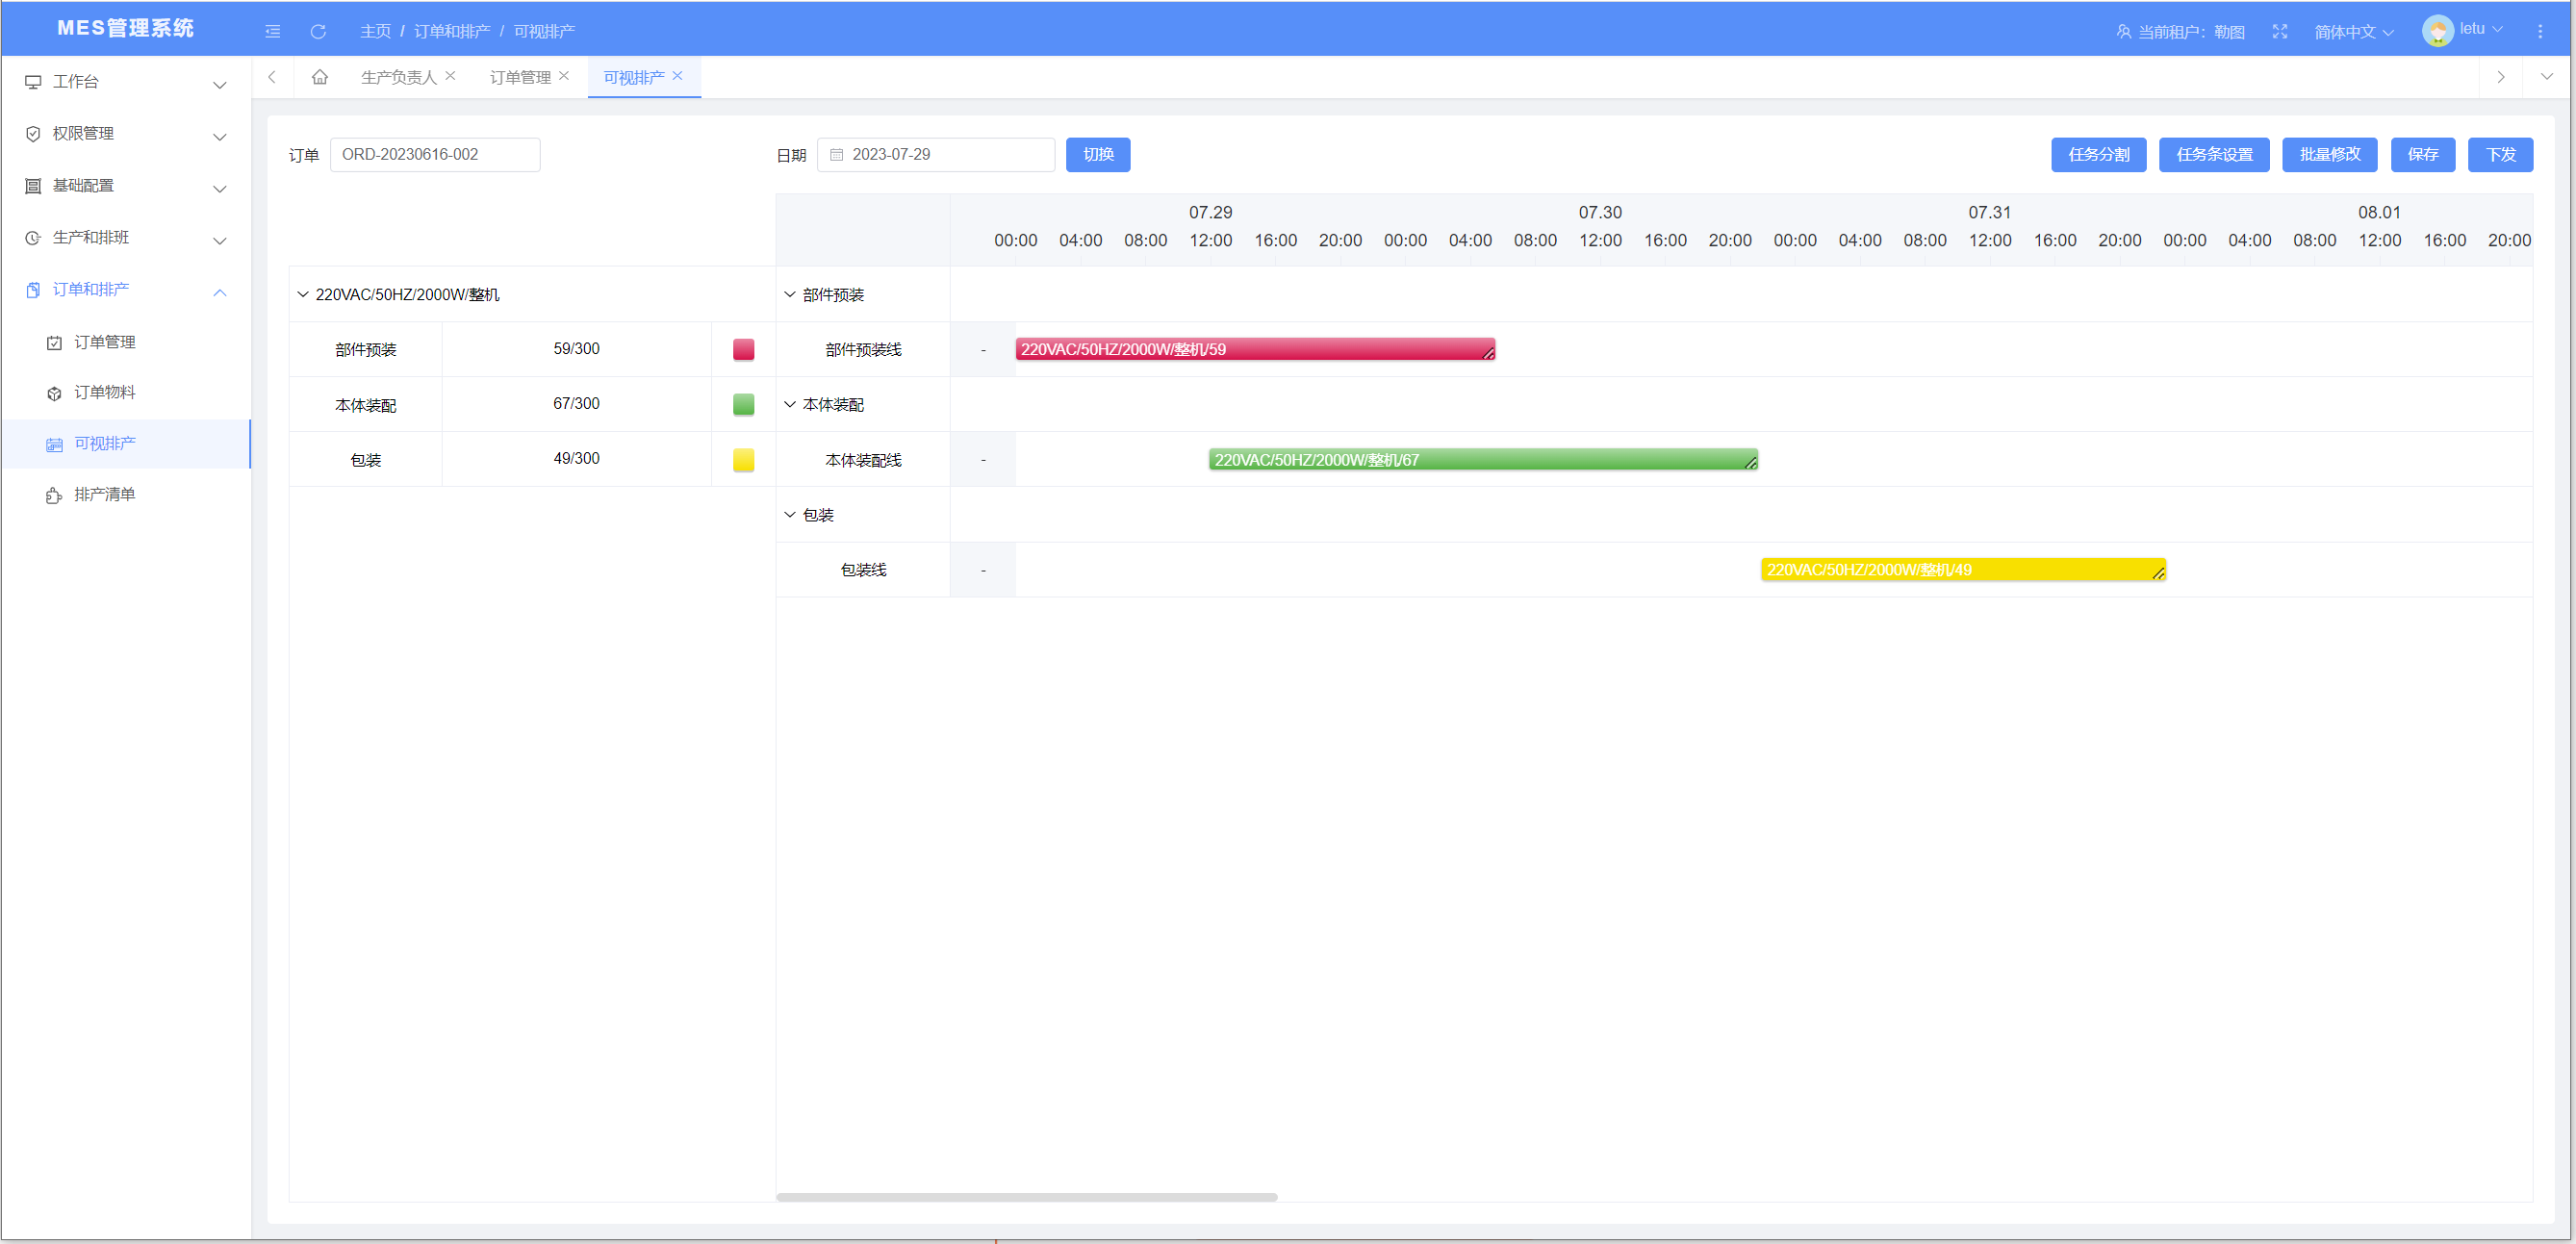Open 订单管理 in the sidebar menu
Screen dimensions: 2576x1244
[x=104, y=342]
